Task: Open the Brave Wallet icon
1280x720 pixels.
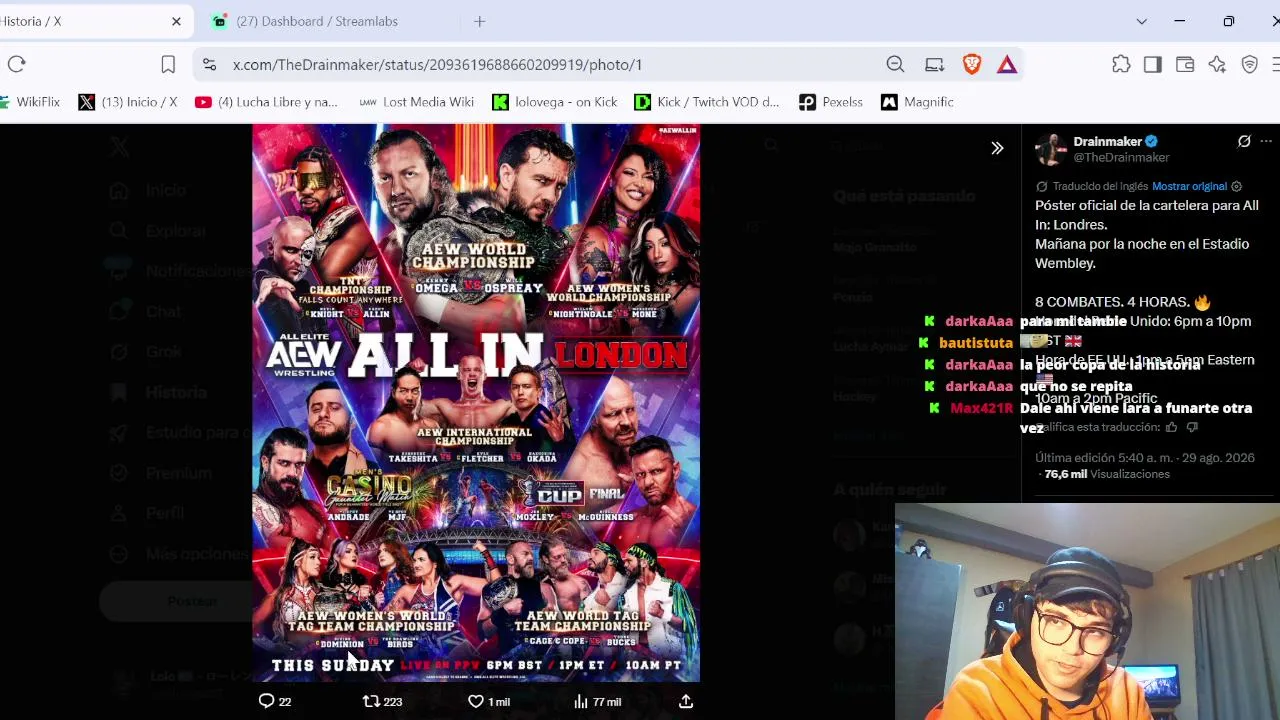Action: (1185, 64)
